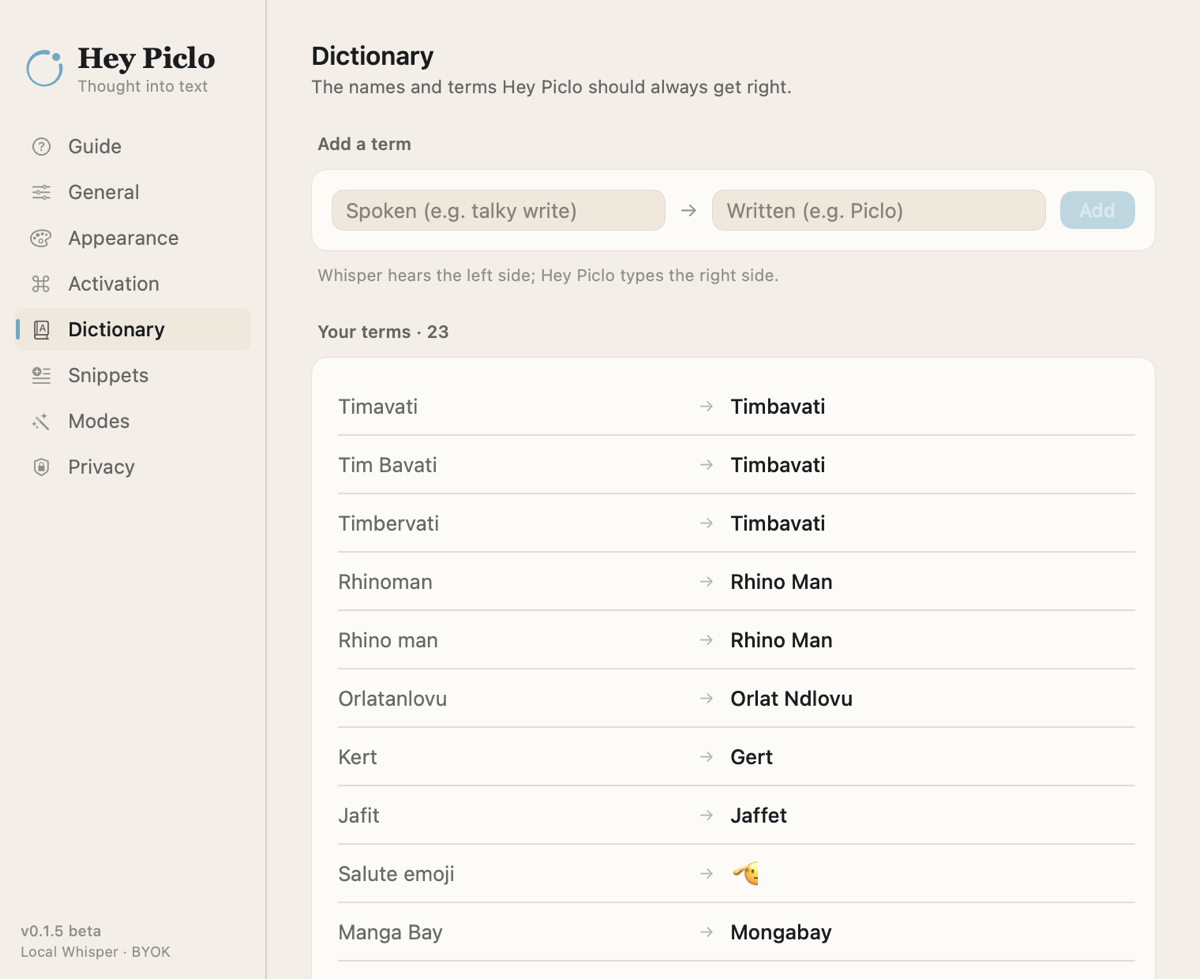Select the Jafit spoken term
Image resolution: width=1200 pixels, height=979 pixels.
pos(358,816)
